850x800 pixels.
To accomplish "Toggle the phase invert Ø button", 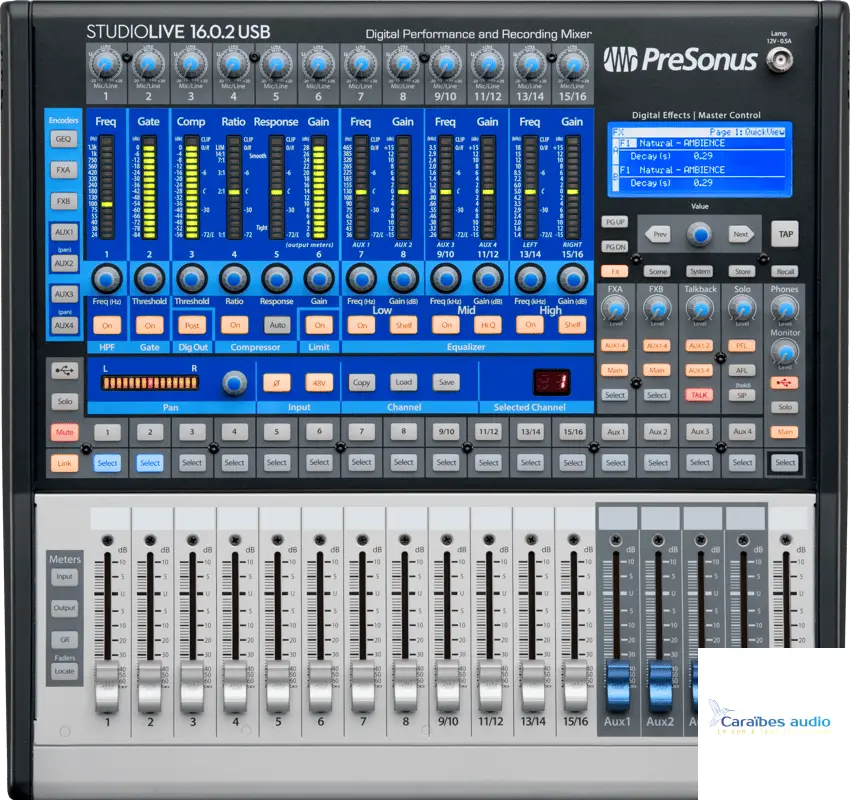I will 276,383.
